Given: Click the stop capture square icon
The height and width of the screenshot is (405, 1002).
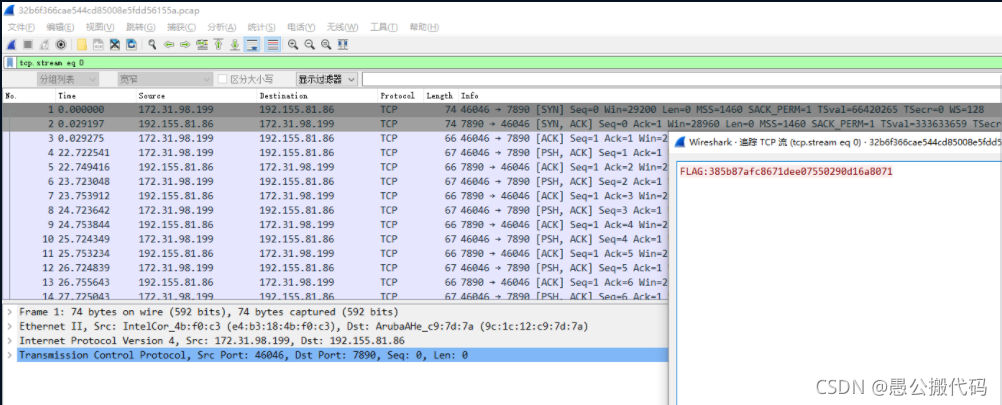Looking at the screenshot, I should [x=28, y=45].
